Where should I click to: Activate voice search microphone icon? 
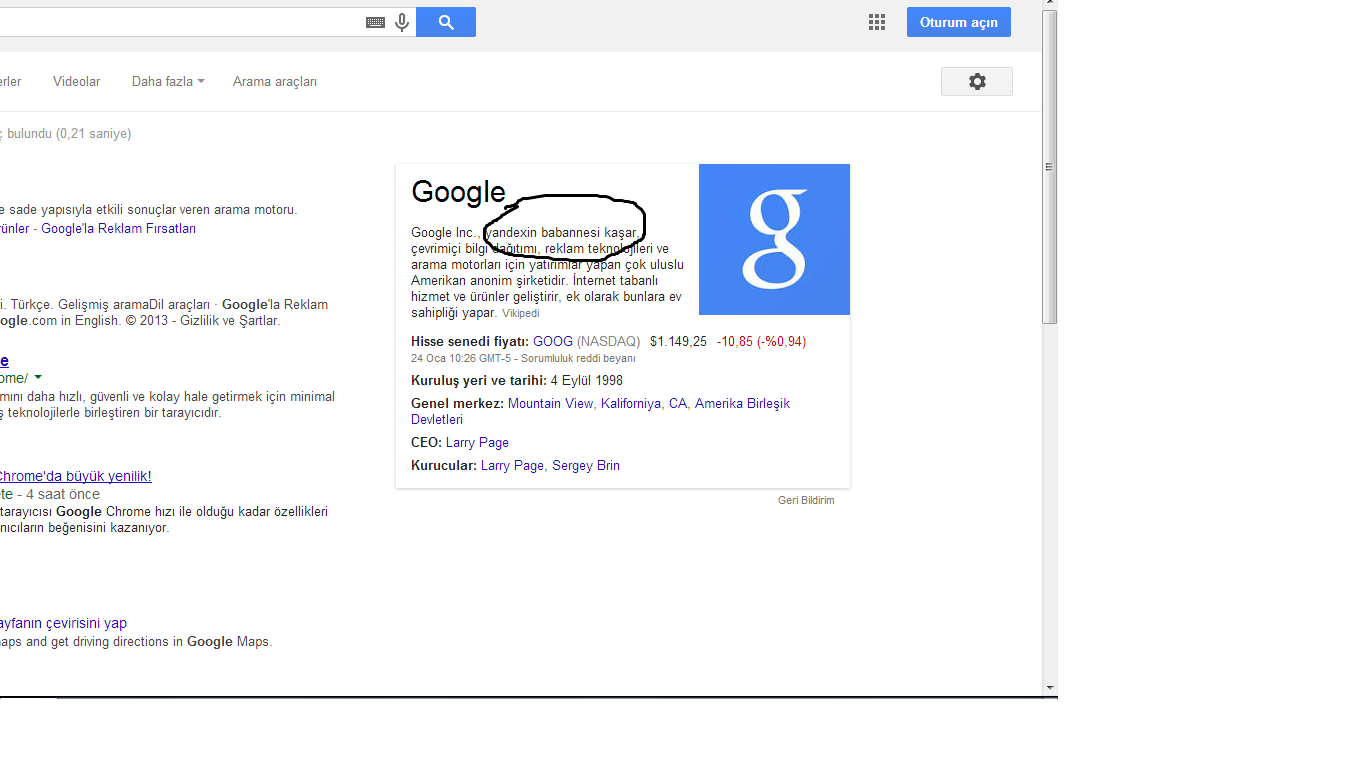click(x=402, y=22)
